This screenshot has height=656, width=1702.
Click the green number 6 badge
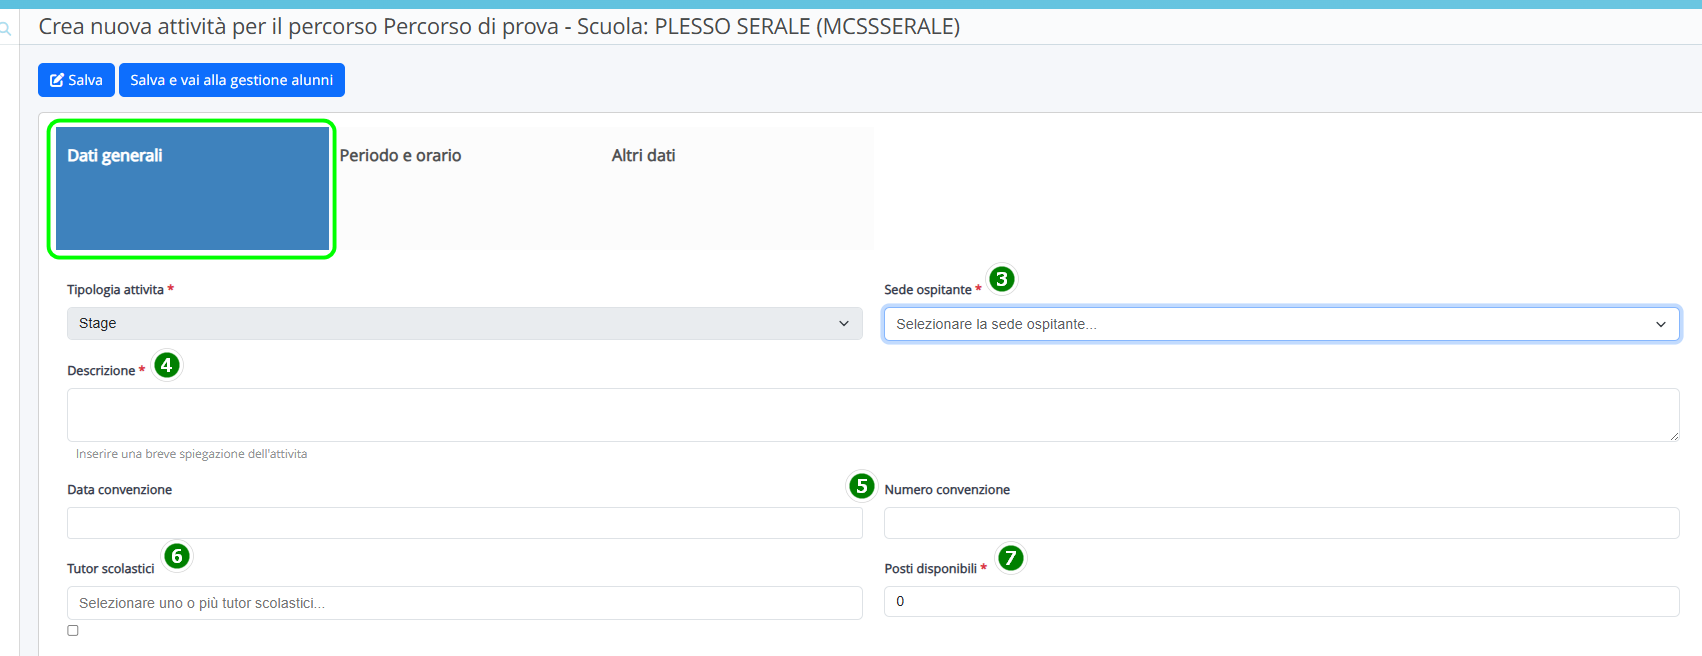tap(177, 556)
